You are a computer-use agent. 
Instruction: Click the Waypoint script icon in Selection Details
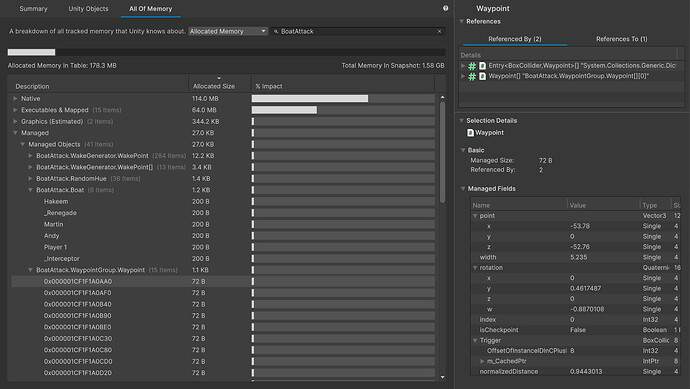click(470, 132)
